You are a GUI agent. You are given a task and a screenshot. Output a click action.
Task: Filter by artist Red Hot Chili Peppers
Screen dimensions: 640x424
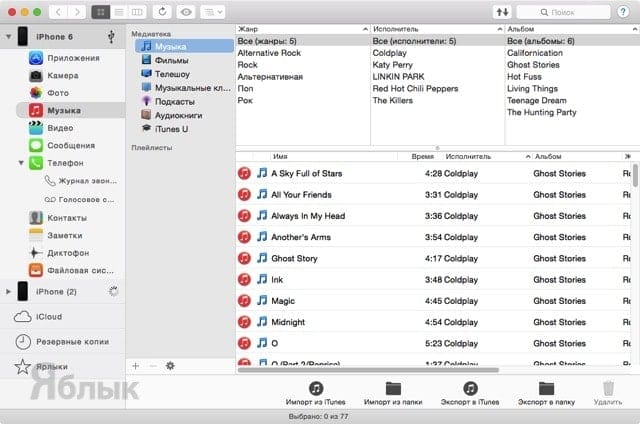pos(415,88)
